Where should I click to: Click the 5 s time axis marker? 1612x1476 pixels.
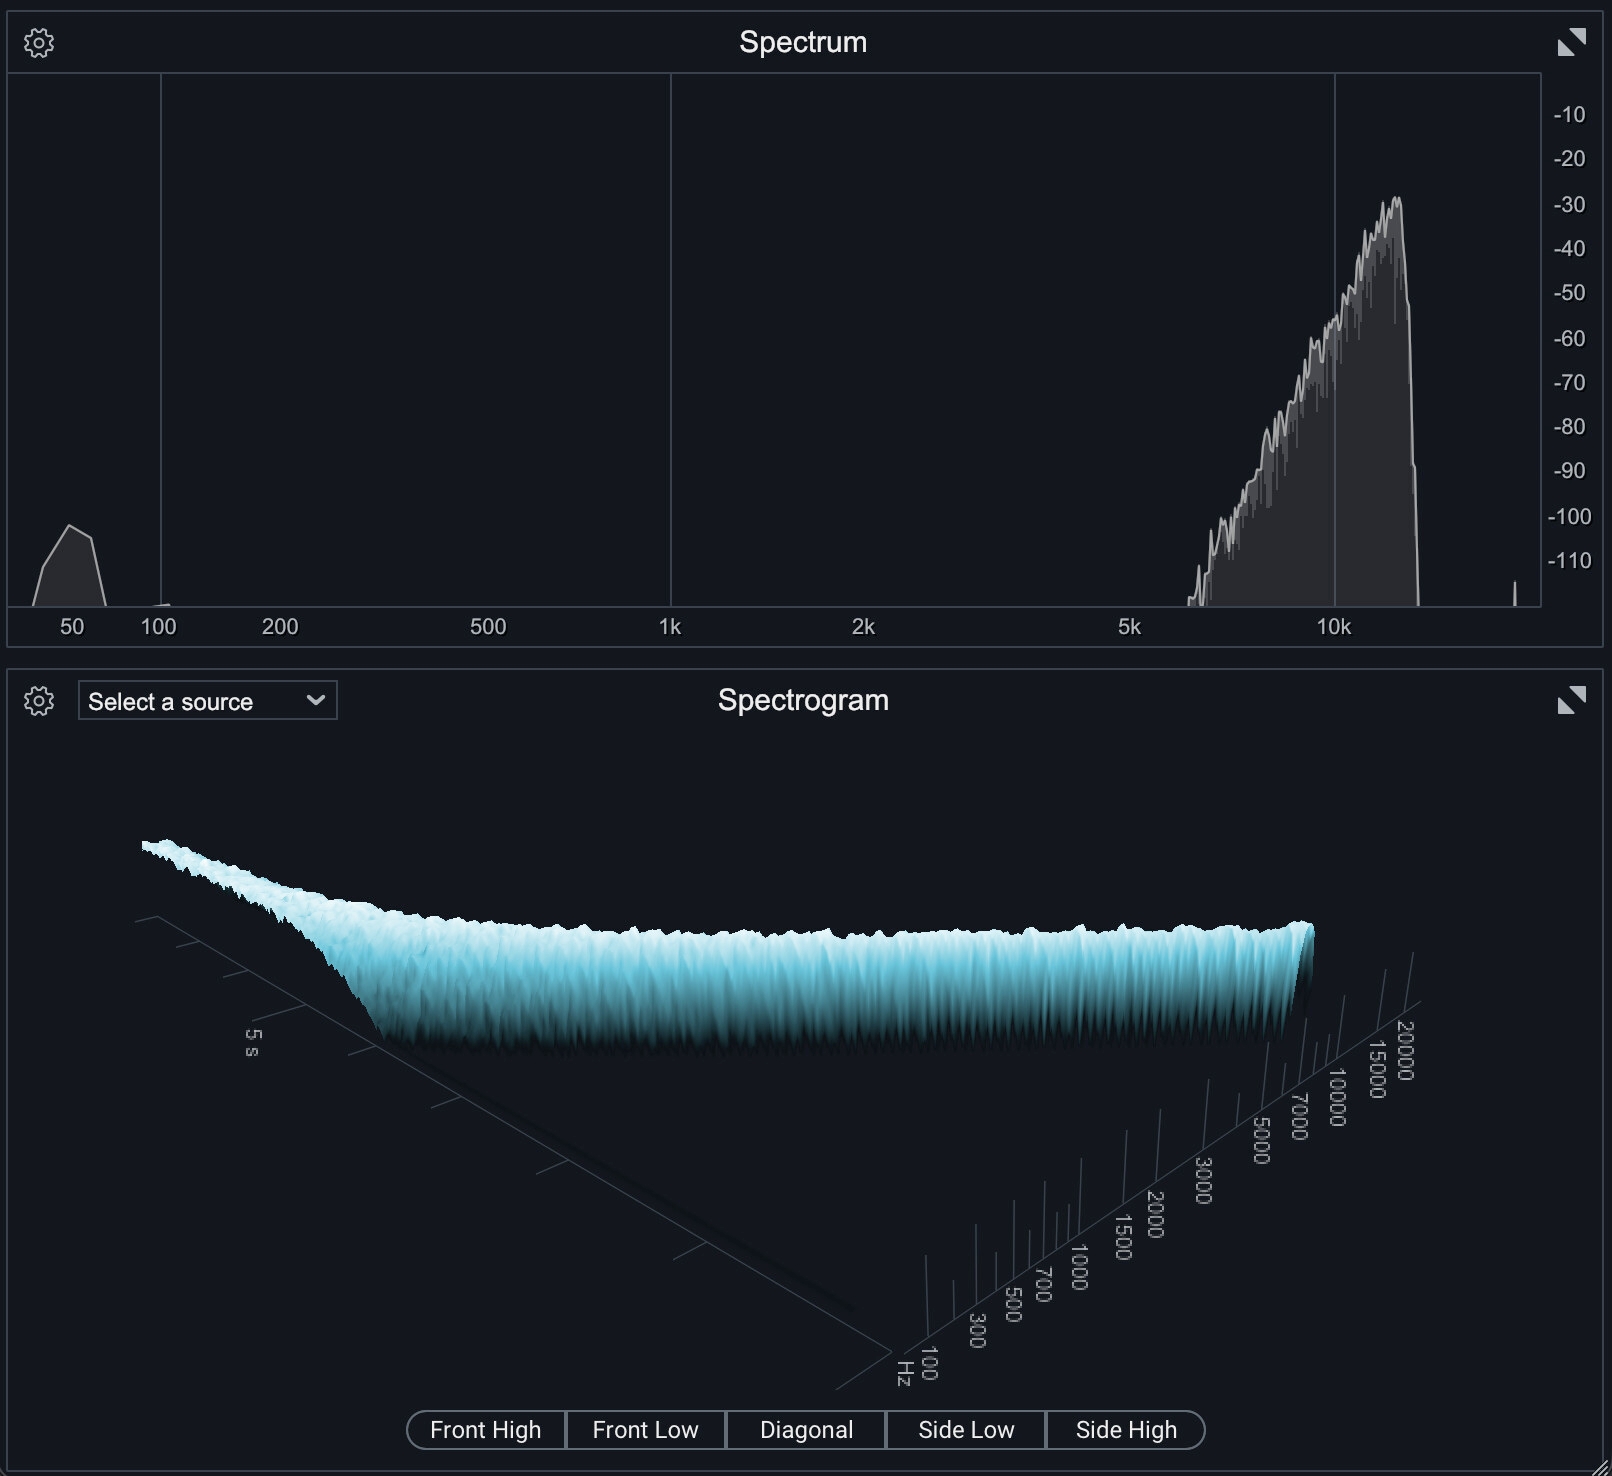(252, 1042)
